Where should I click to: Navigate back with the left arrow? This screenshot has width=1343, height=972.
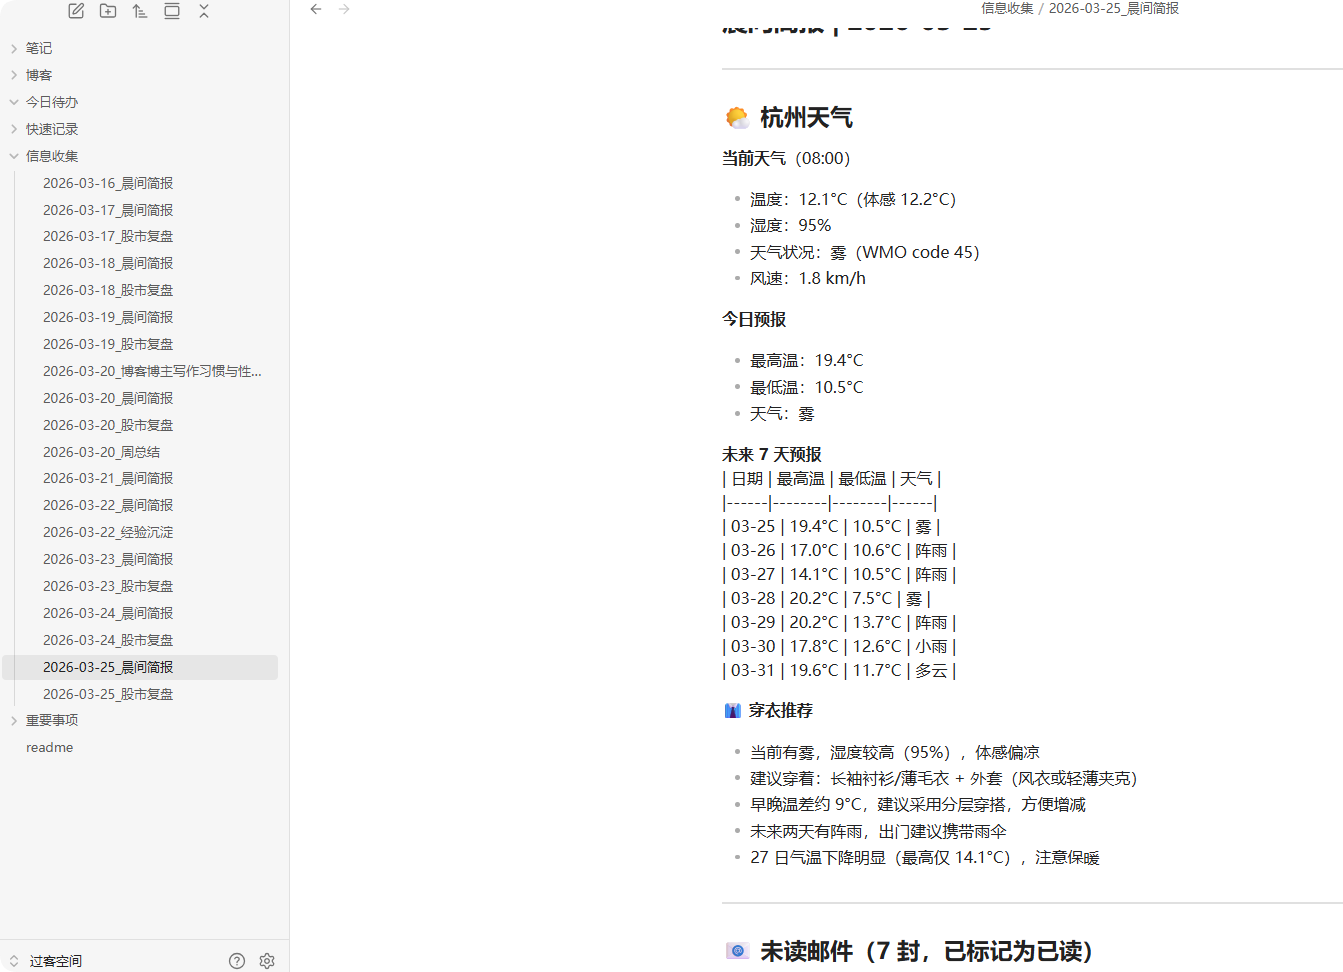tap(316, 9)
